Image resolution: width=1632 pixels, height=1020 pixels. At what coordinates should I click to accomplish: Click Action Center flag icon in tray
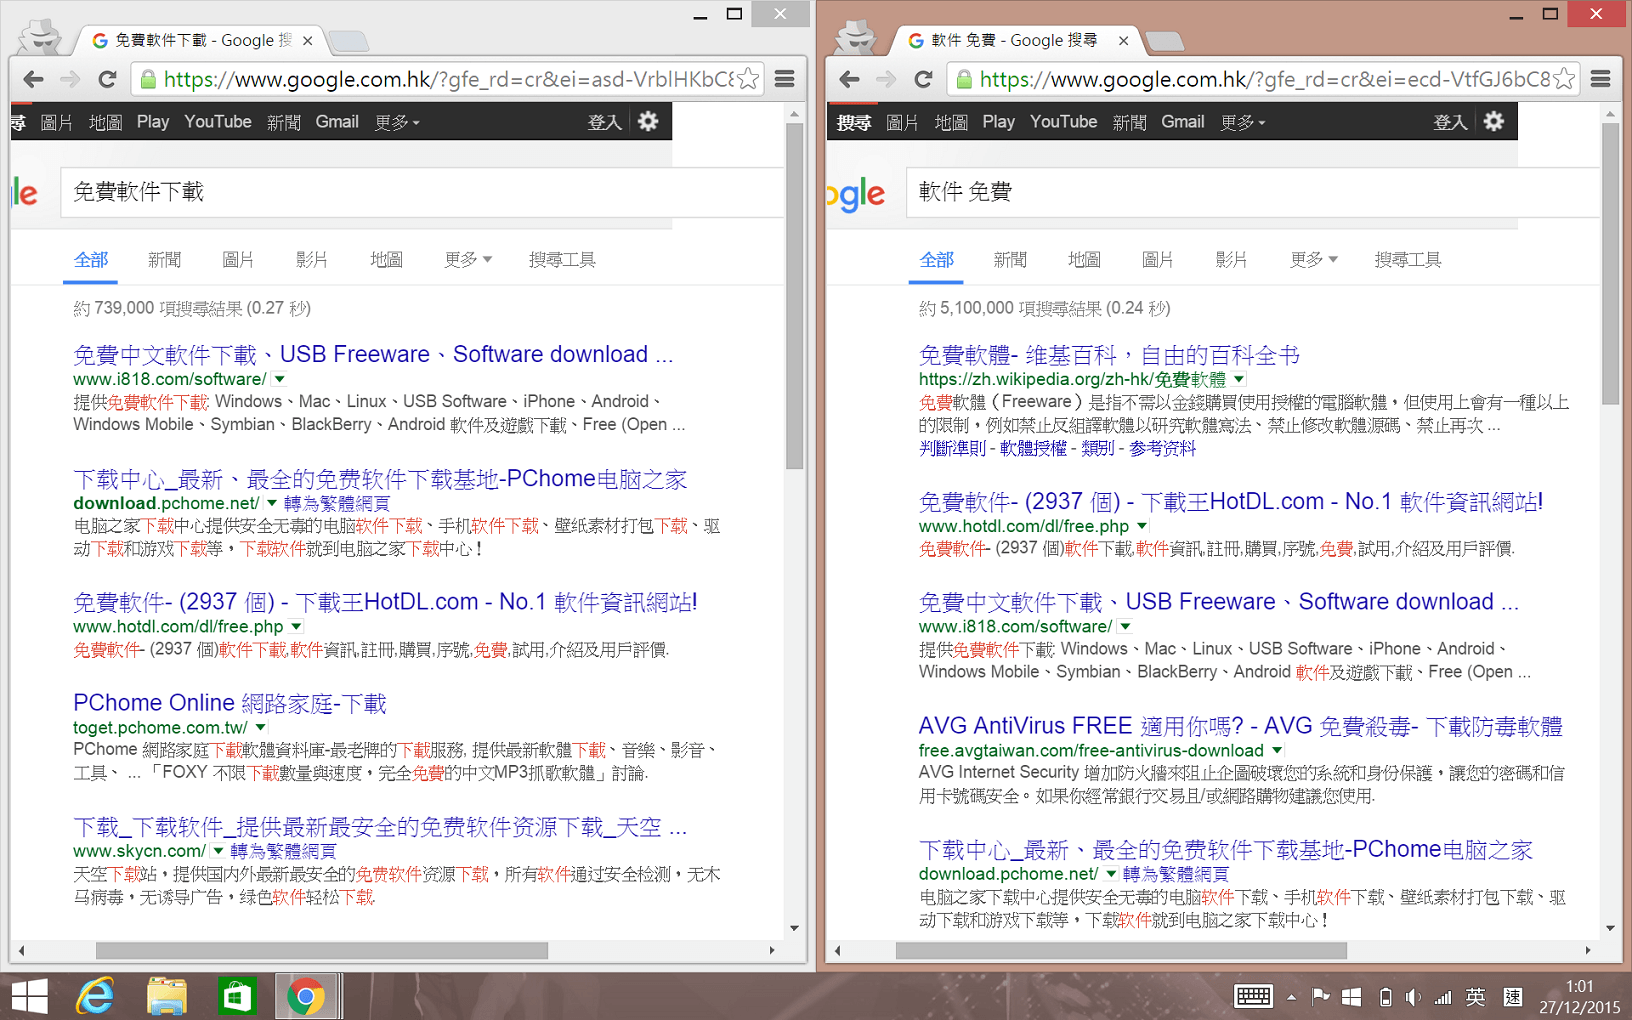1320,997
